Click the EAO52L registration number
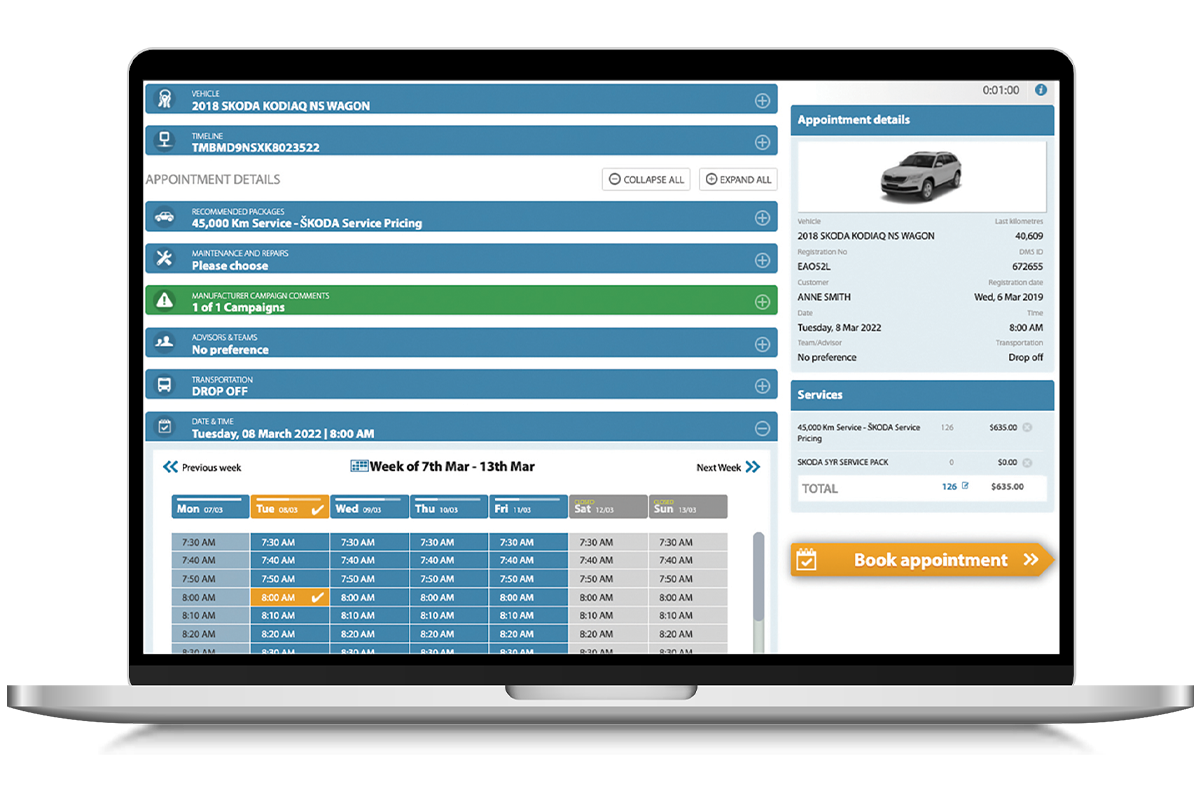 pyautogui.click(x=815, y=267)
